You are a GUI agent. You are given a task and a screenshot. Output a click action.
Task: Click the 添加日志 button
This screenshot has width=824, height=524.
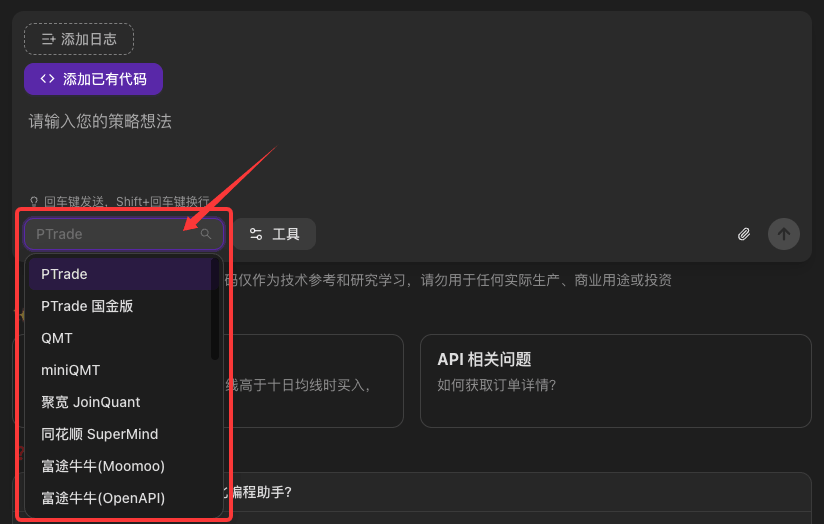79,39
